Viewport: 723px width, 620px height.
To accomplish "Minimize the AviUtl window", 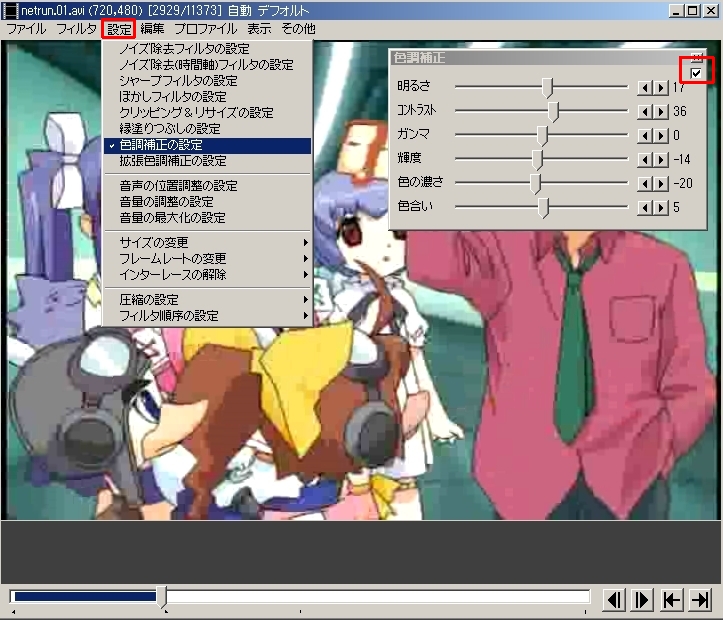I will tap(676, 11).
